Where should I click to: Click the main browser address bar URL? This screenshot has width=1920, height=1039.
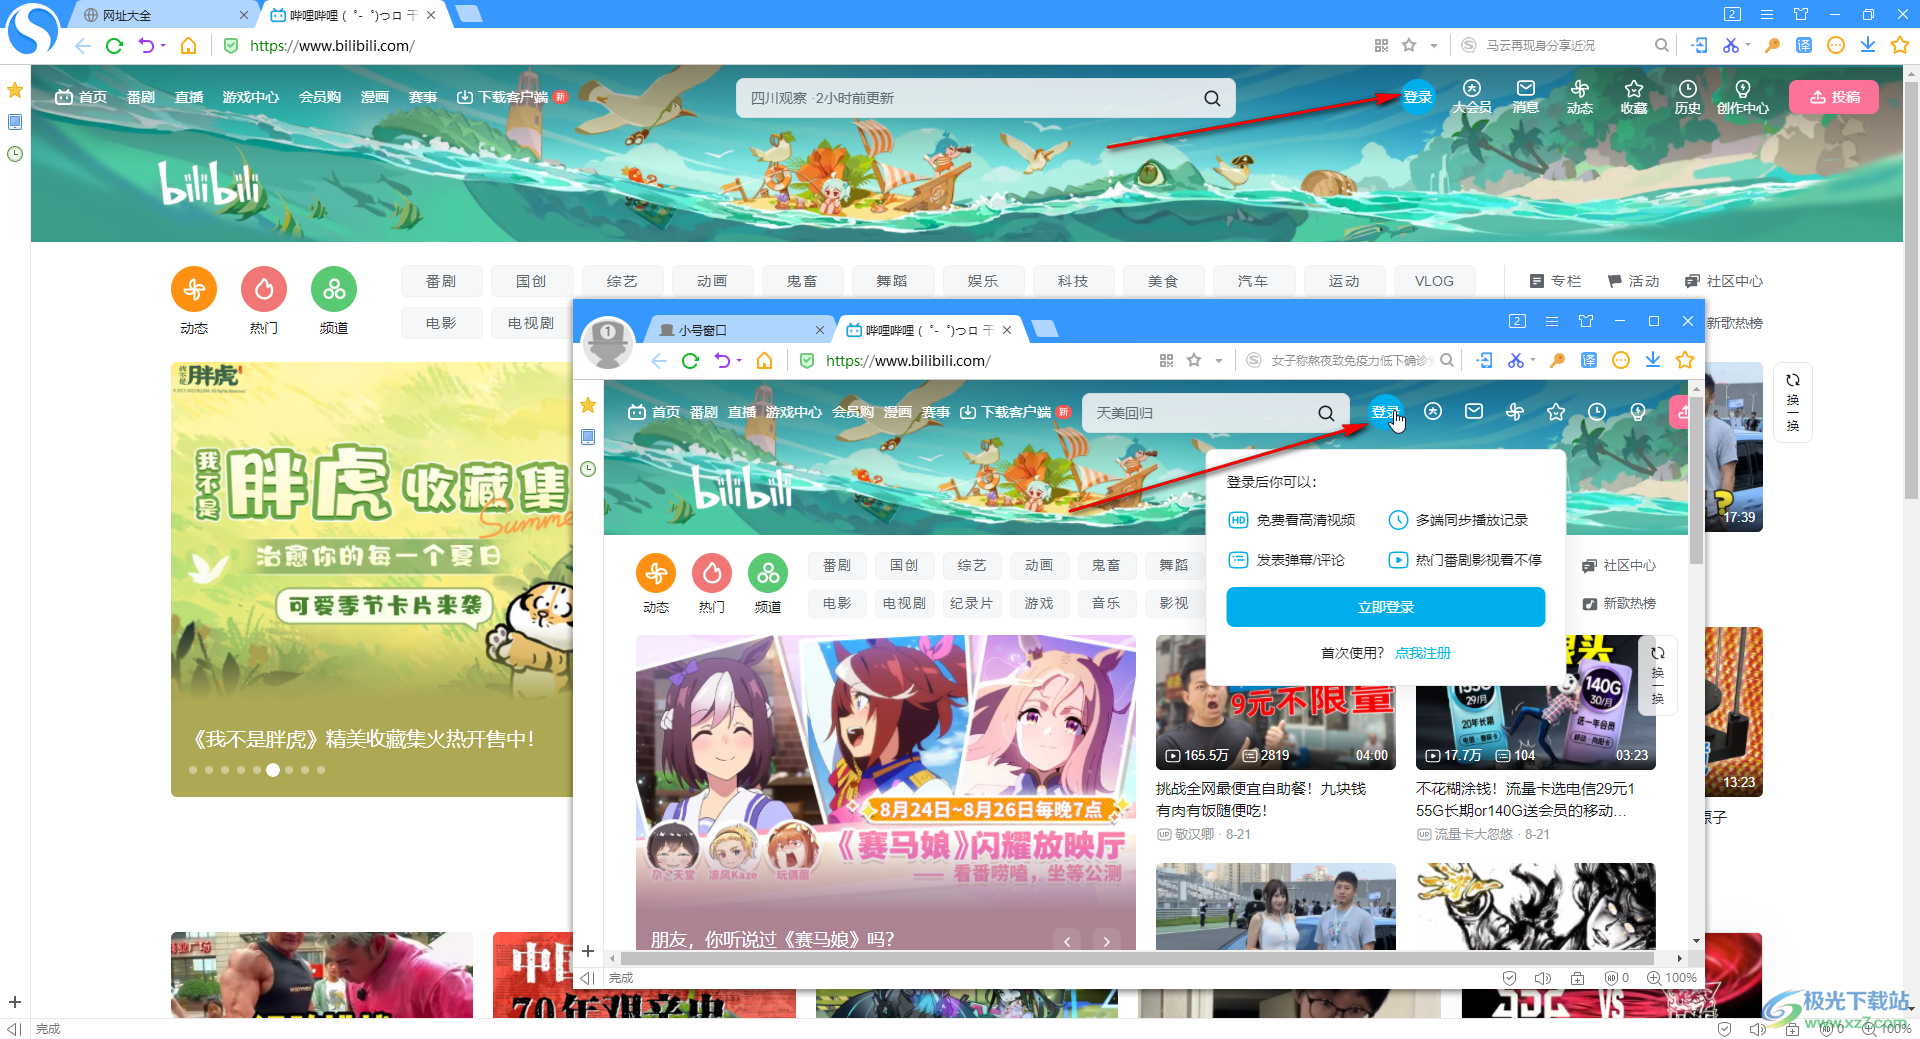(332, 45)
